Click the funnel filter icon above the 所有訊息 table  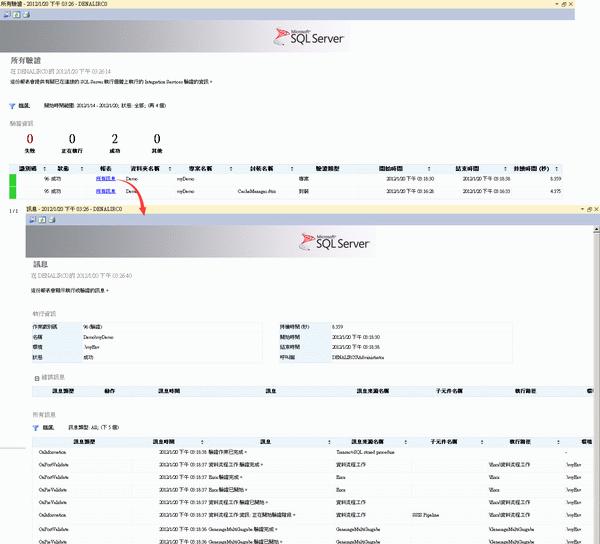pos(35,428)
